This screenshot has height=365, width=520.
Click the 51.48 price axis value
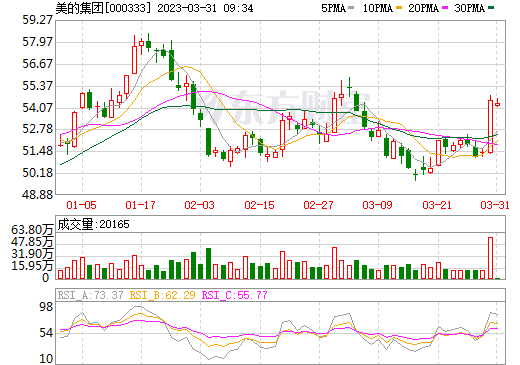38,151
